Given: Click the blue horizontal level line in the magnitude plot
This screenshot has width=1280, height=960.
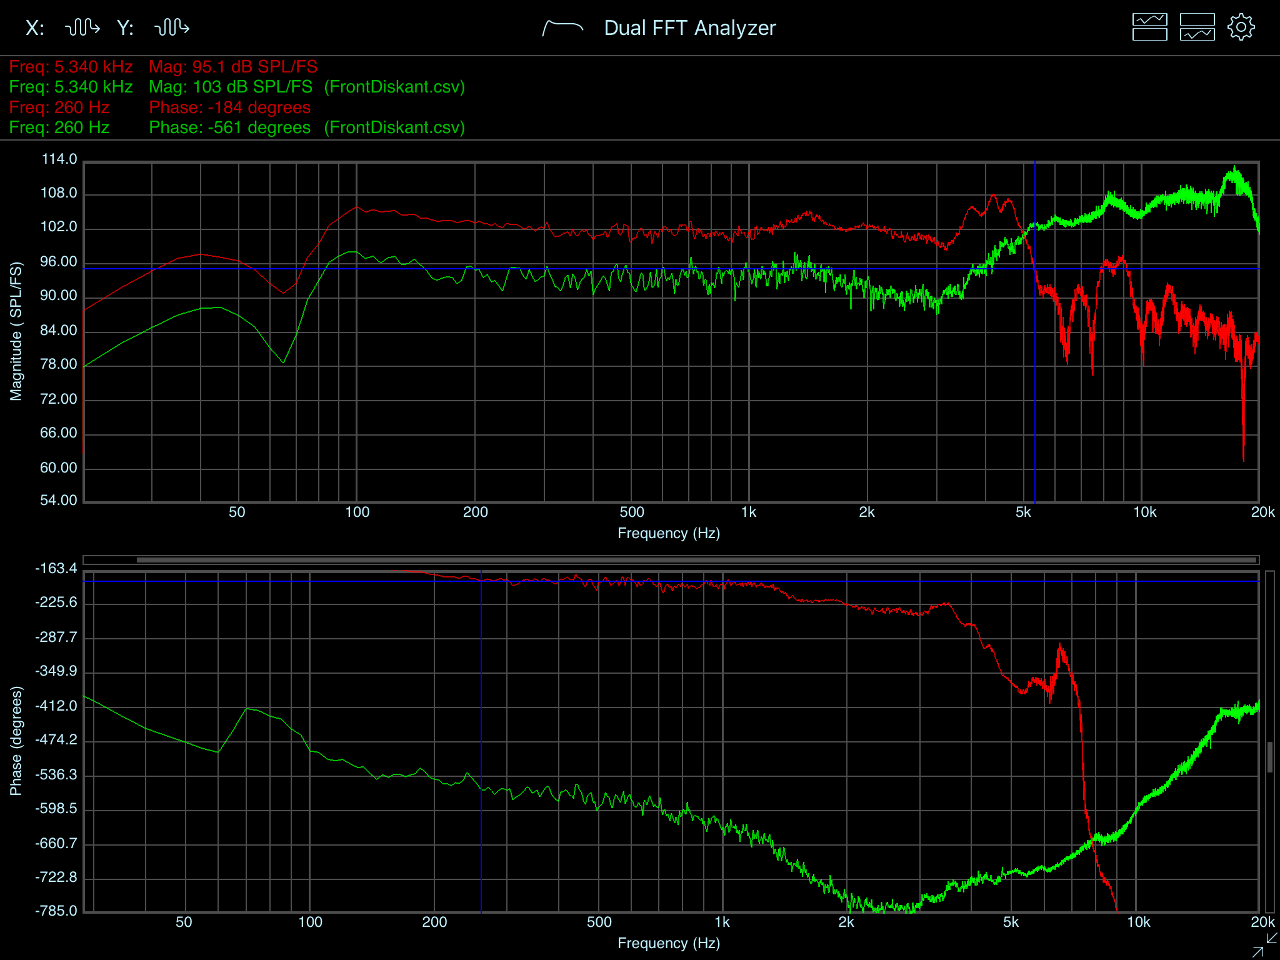Looking at the screenshot, I should pyautogui.click(x=671, y=268).
